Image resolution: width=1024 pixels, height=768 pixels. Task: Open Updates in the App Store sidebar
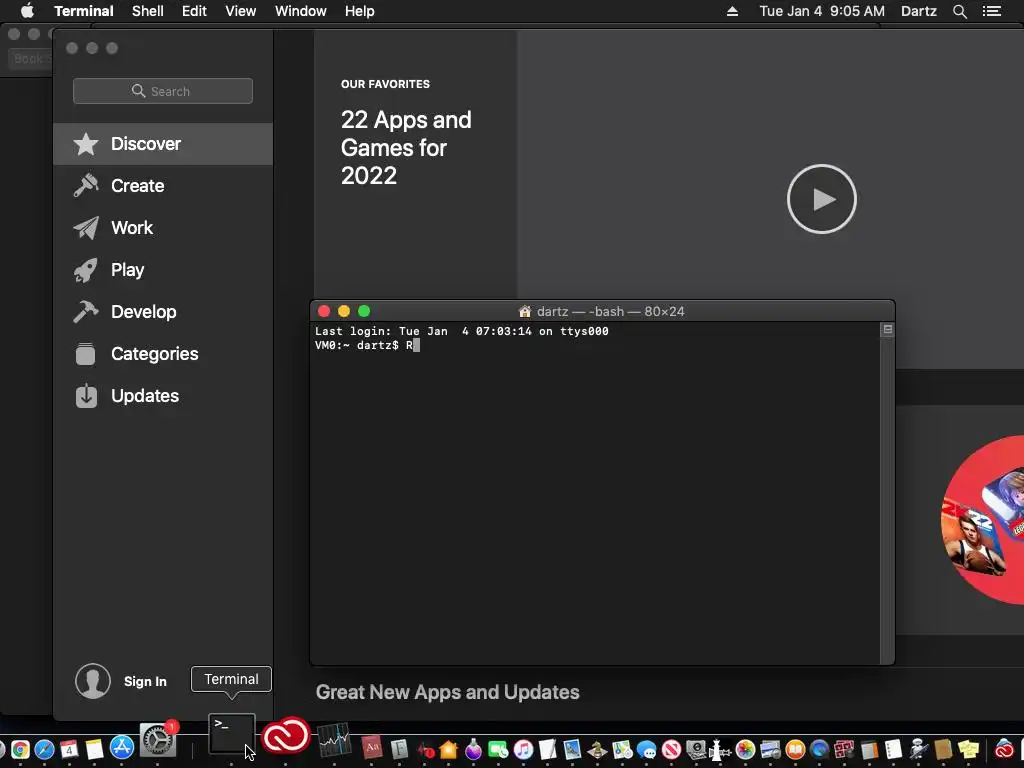pos(163,396)
